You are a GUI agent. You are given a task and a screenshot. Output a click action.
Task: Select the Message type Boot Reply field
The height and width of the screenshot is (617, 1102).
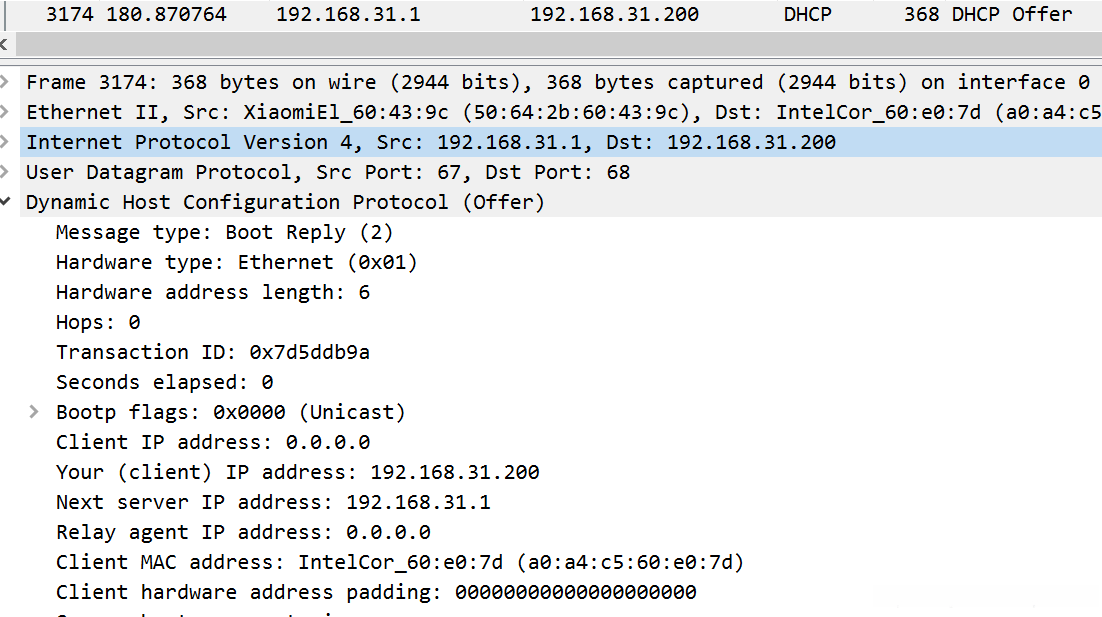[x=224, y=232]
